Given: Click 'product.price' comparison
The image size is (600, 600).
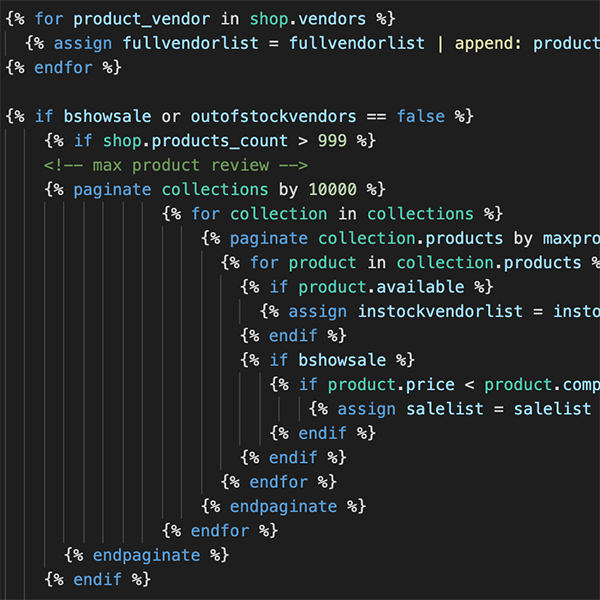Looking at the screenshot, I should 391,385.
